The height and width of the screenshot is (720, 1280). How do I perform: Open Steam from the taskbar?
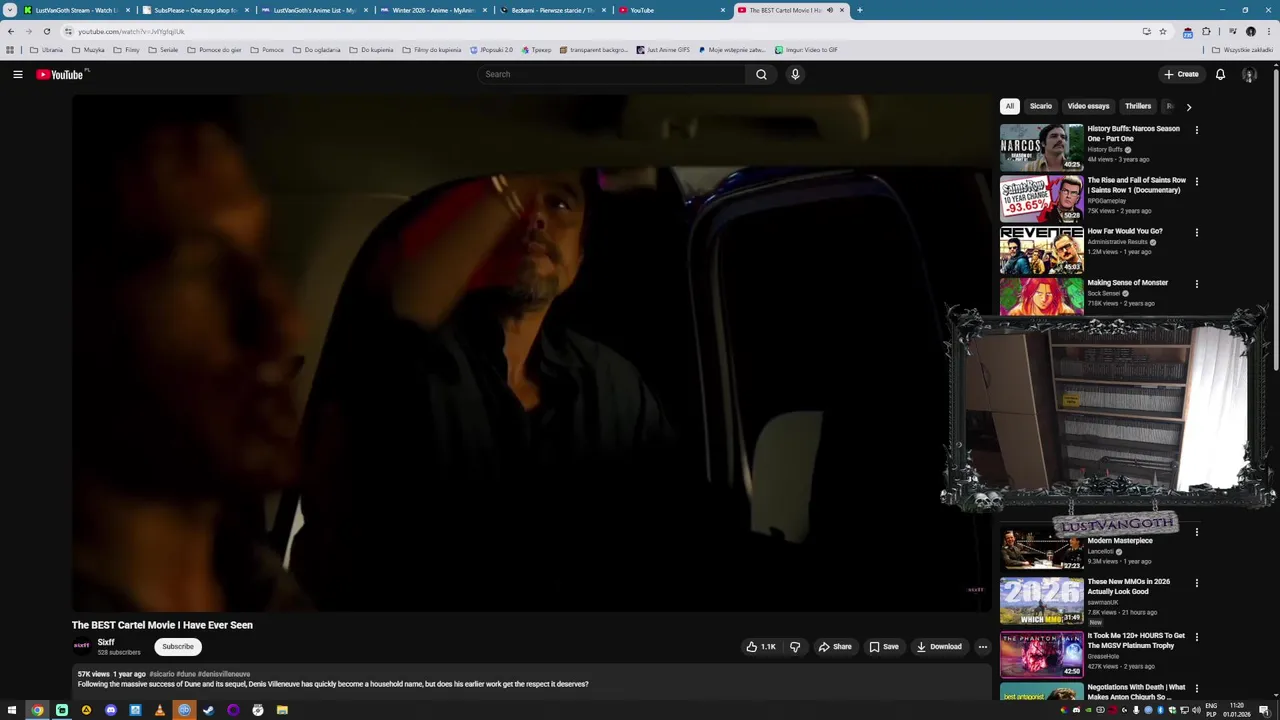point(208,710)
